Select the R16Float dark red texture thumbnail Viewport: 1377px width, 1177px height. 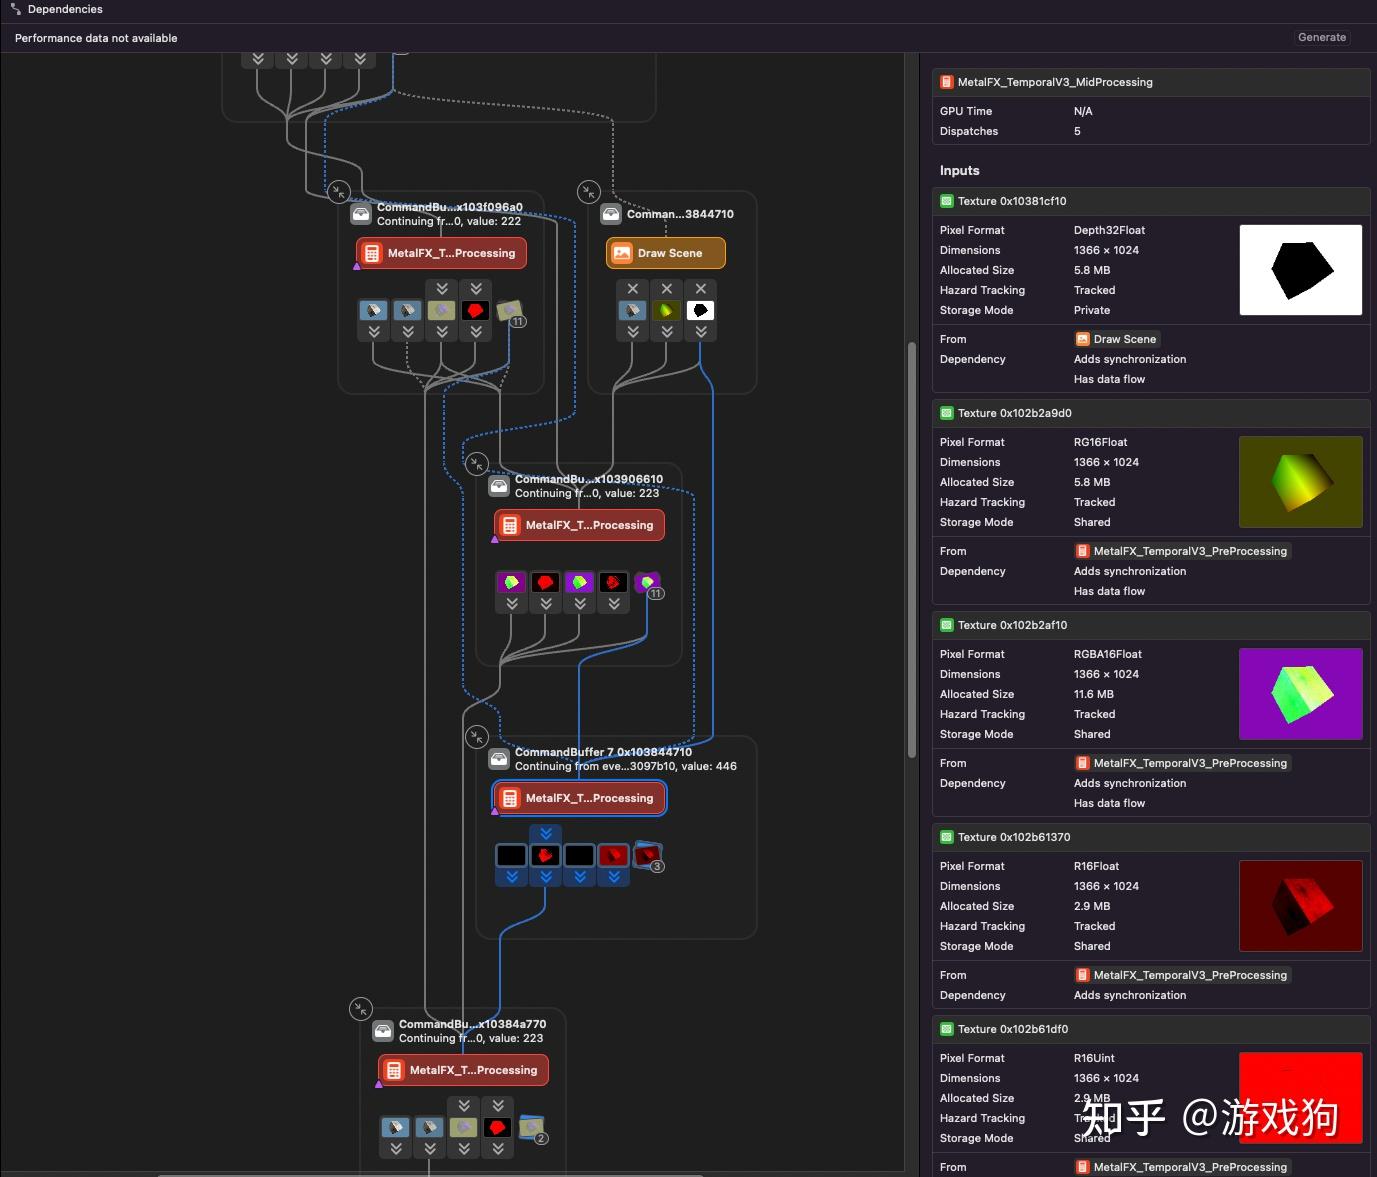1301,906
